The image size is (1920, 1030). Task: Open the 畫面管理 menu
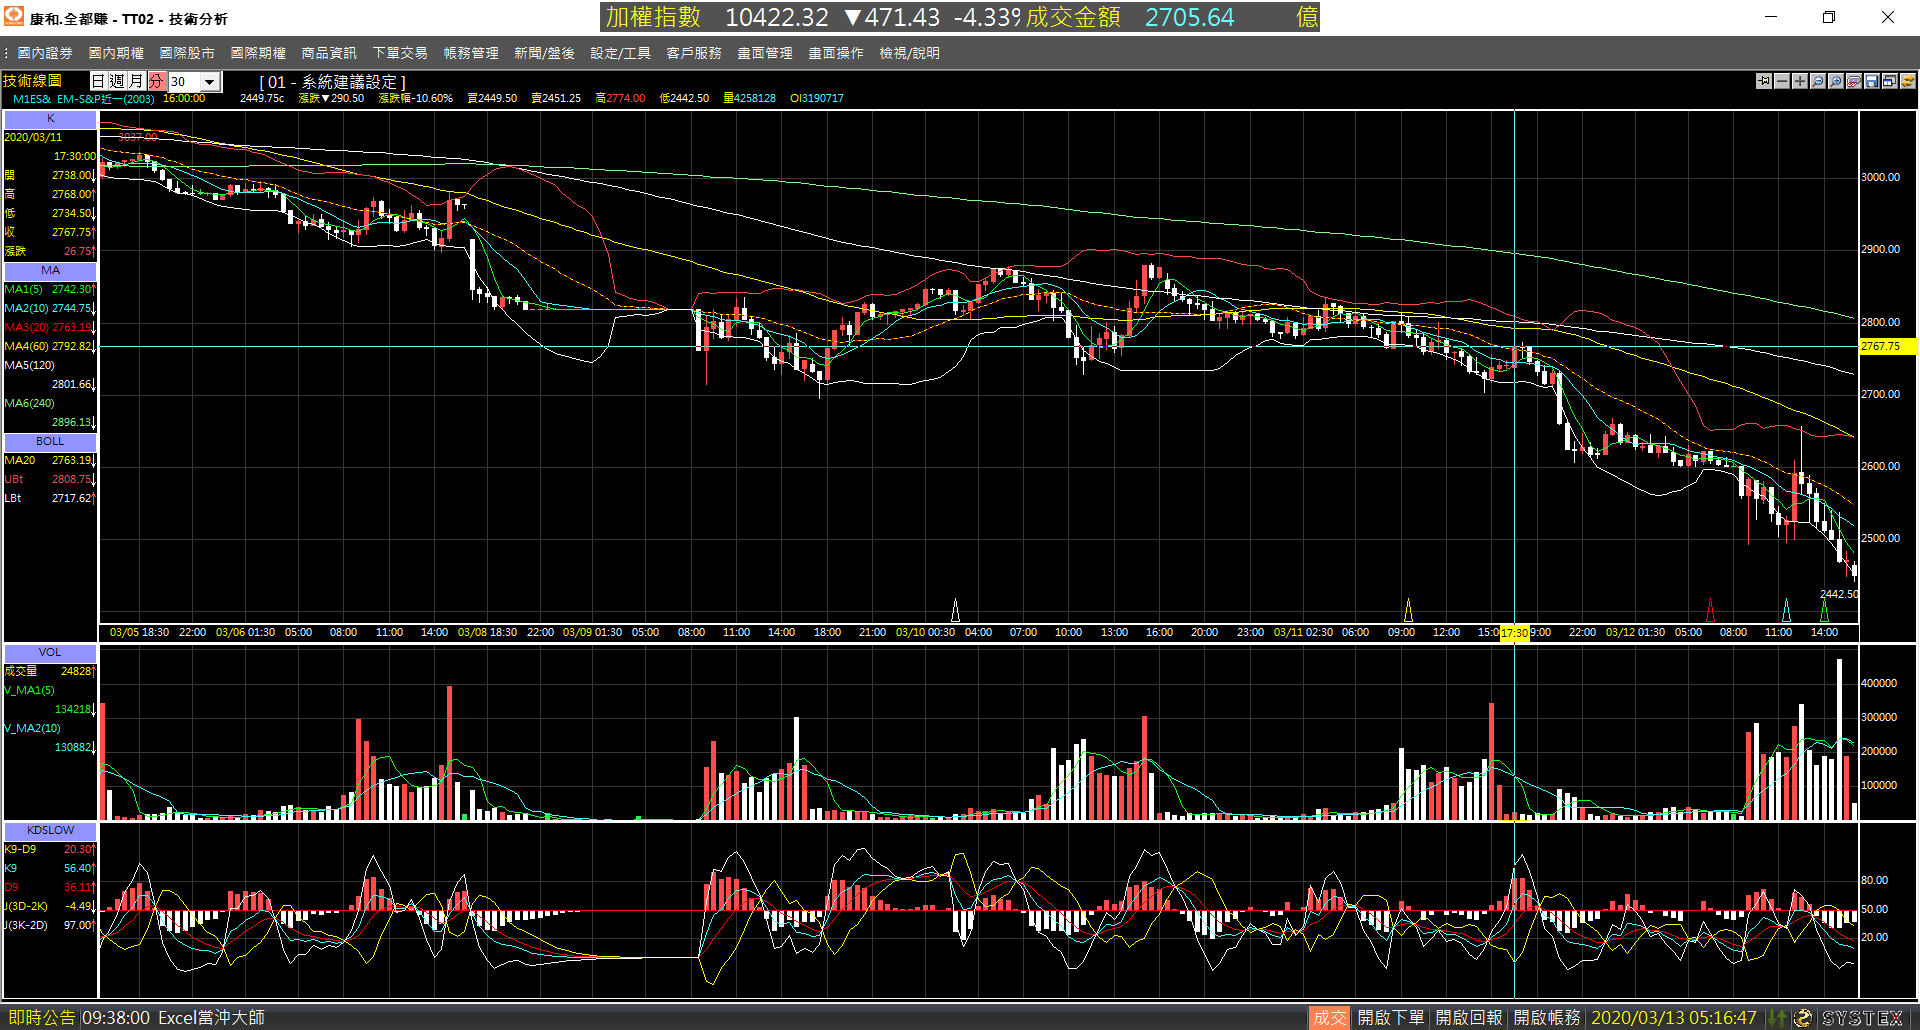(x=765, y=53)
